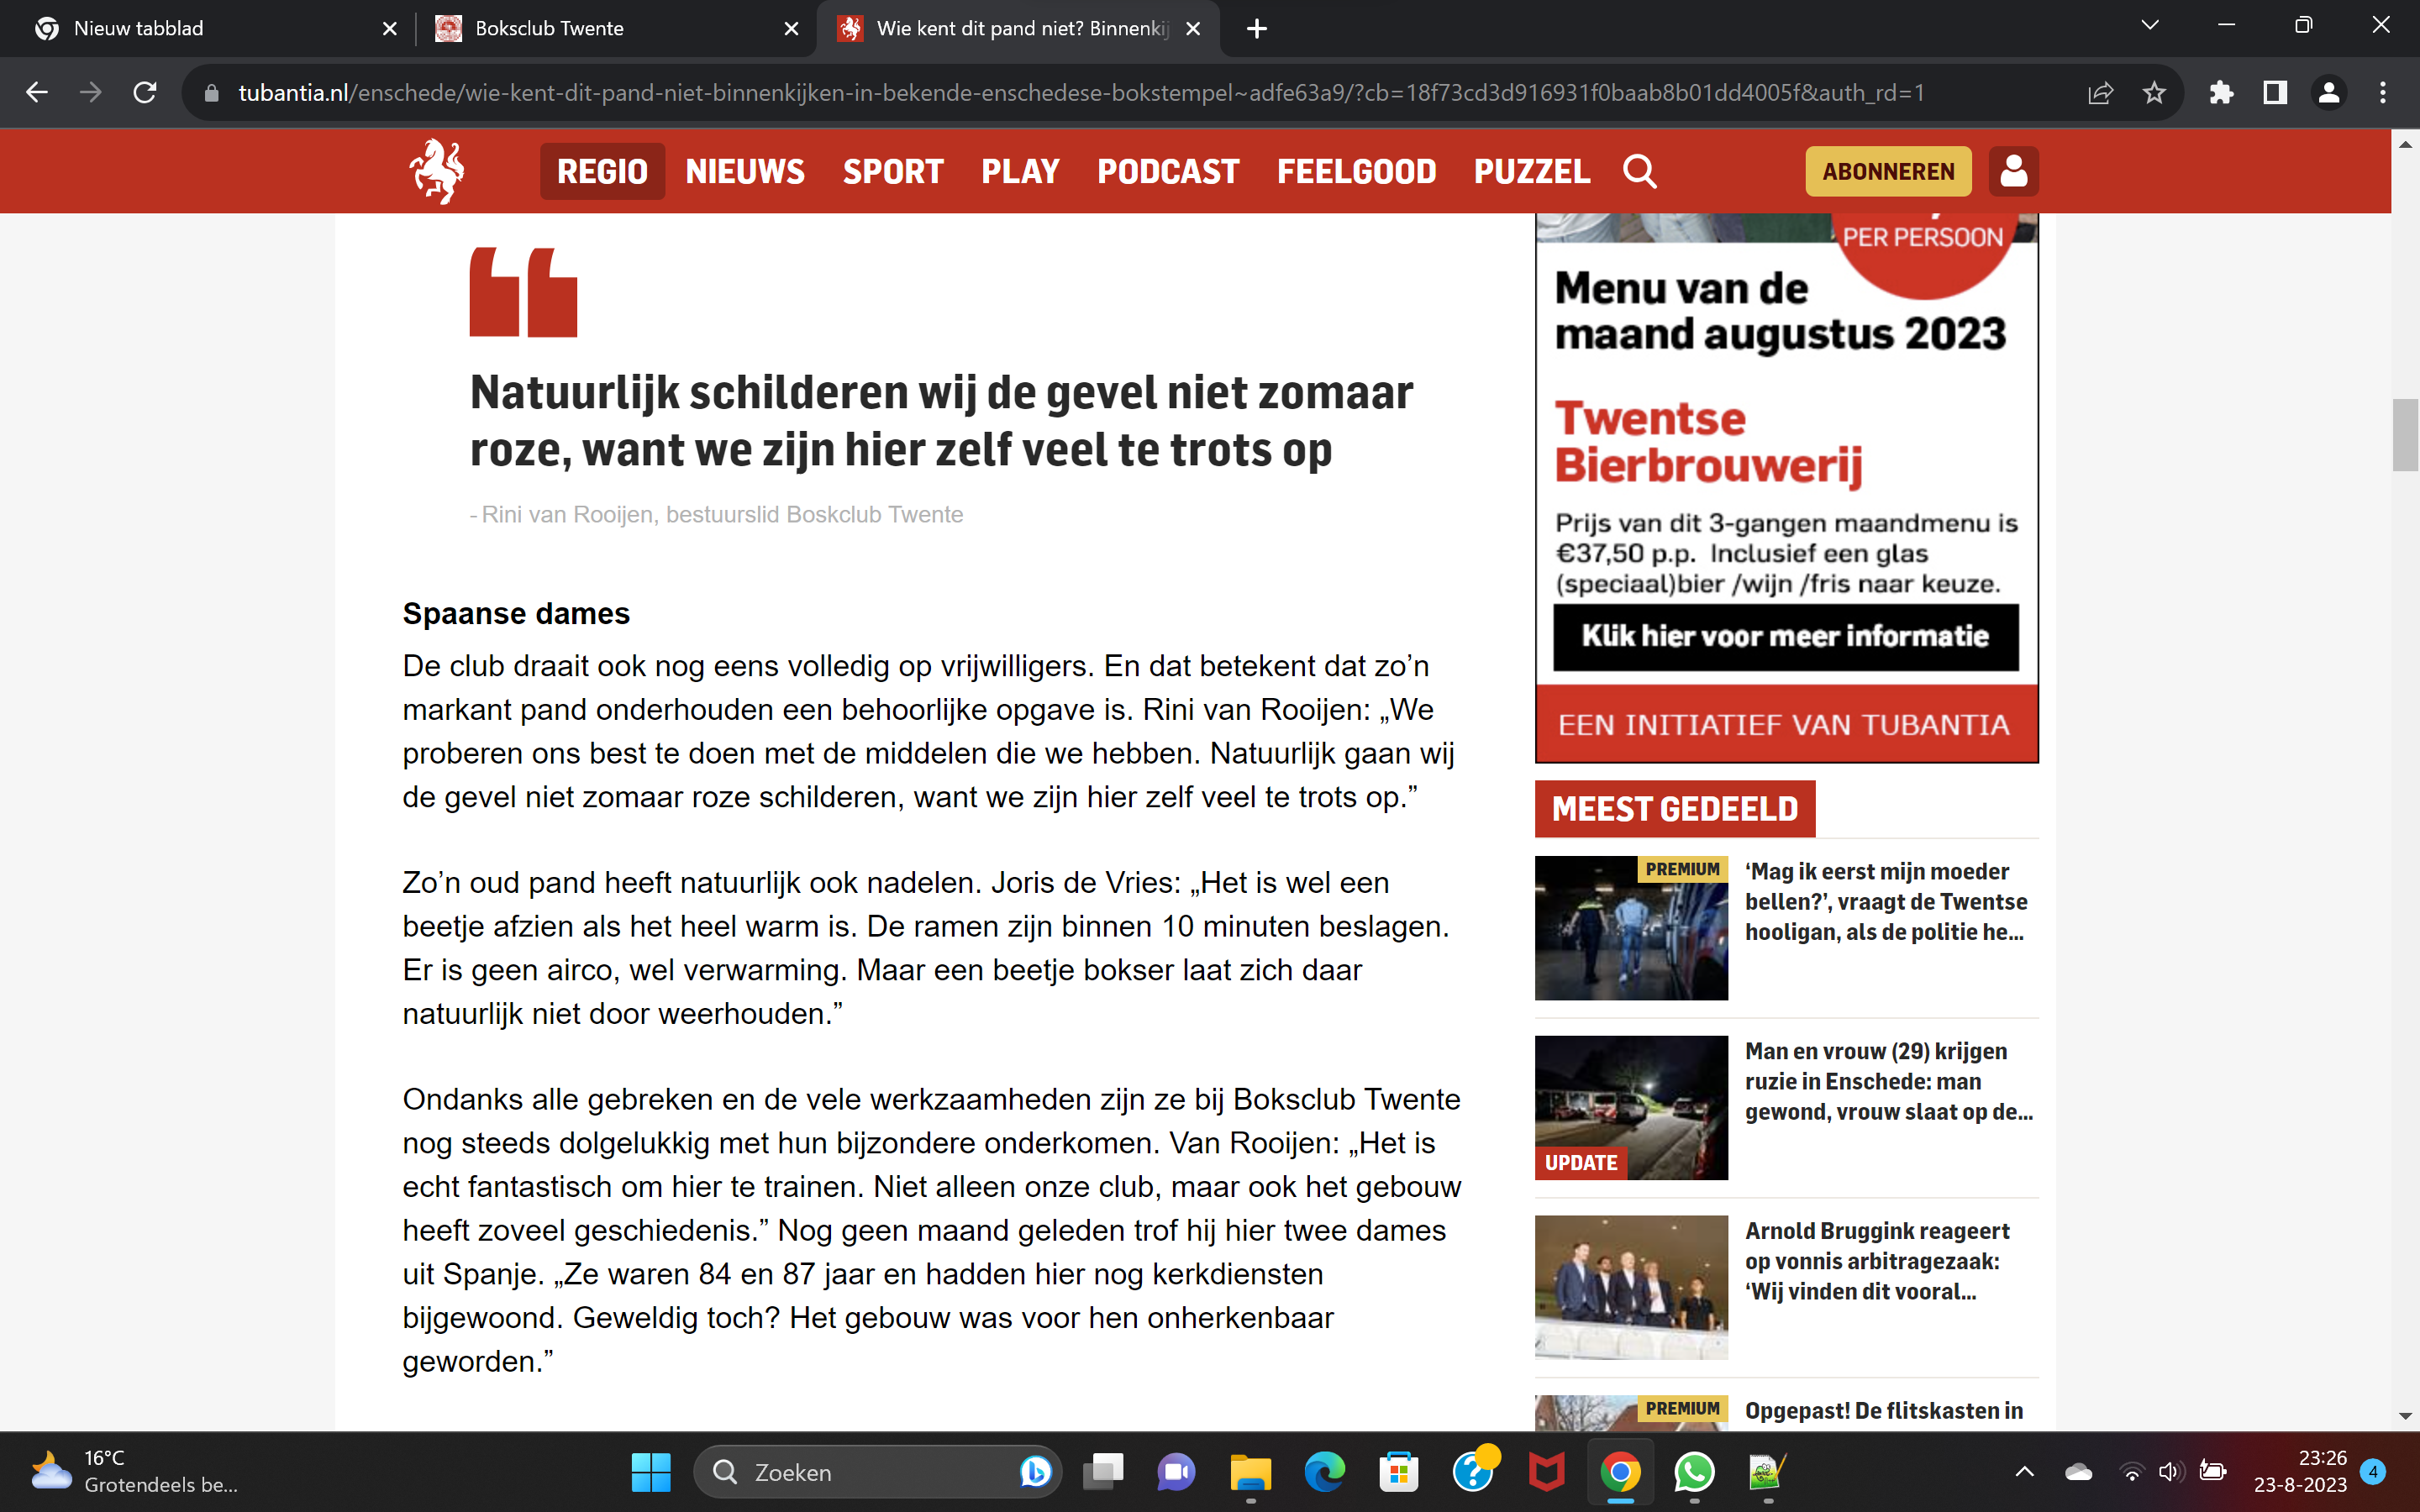This screenshot has height=1512, width=2420.
Task: Open Chrome extensions puzzle icon
Action: (x=2221, y=93)
